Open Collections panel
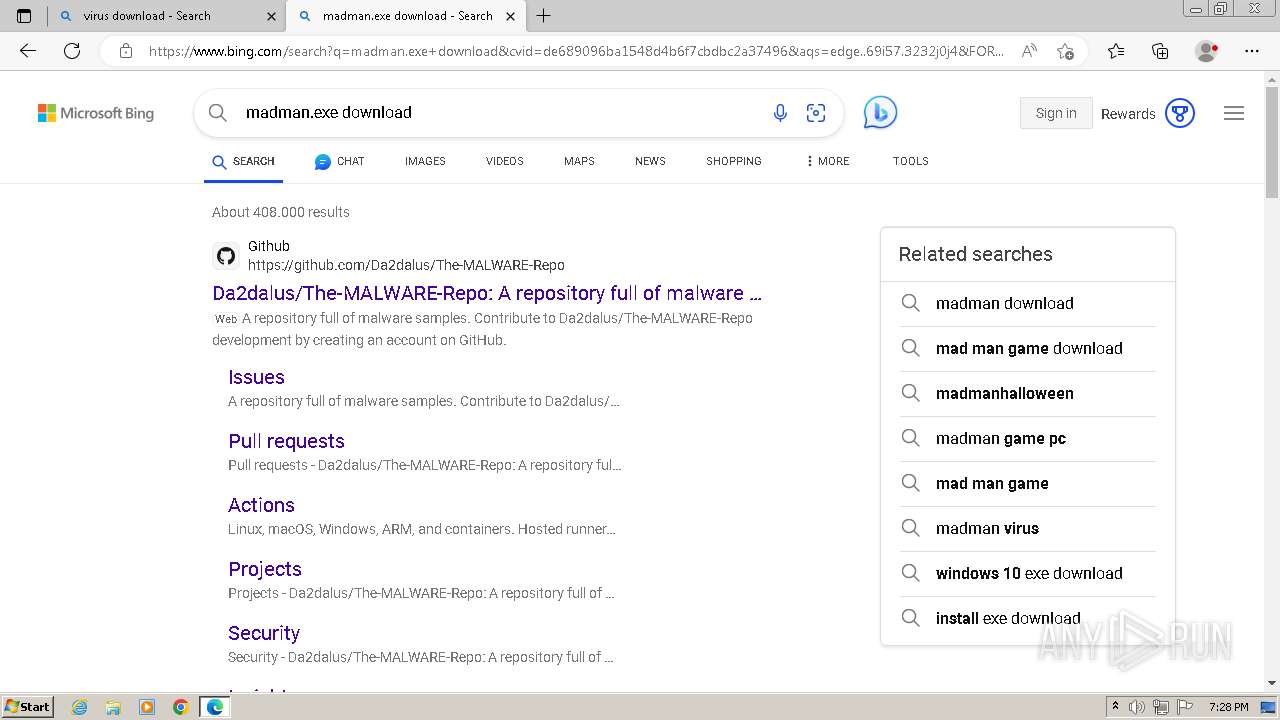This screenshot has height=720, width=1280. 1160,51
